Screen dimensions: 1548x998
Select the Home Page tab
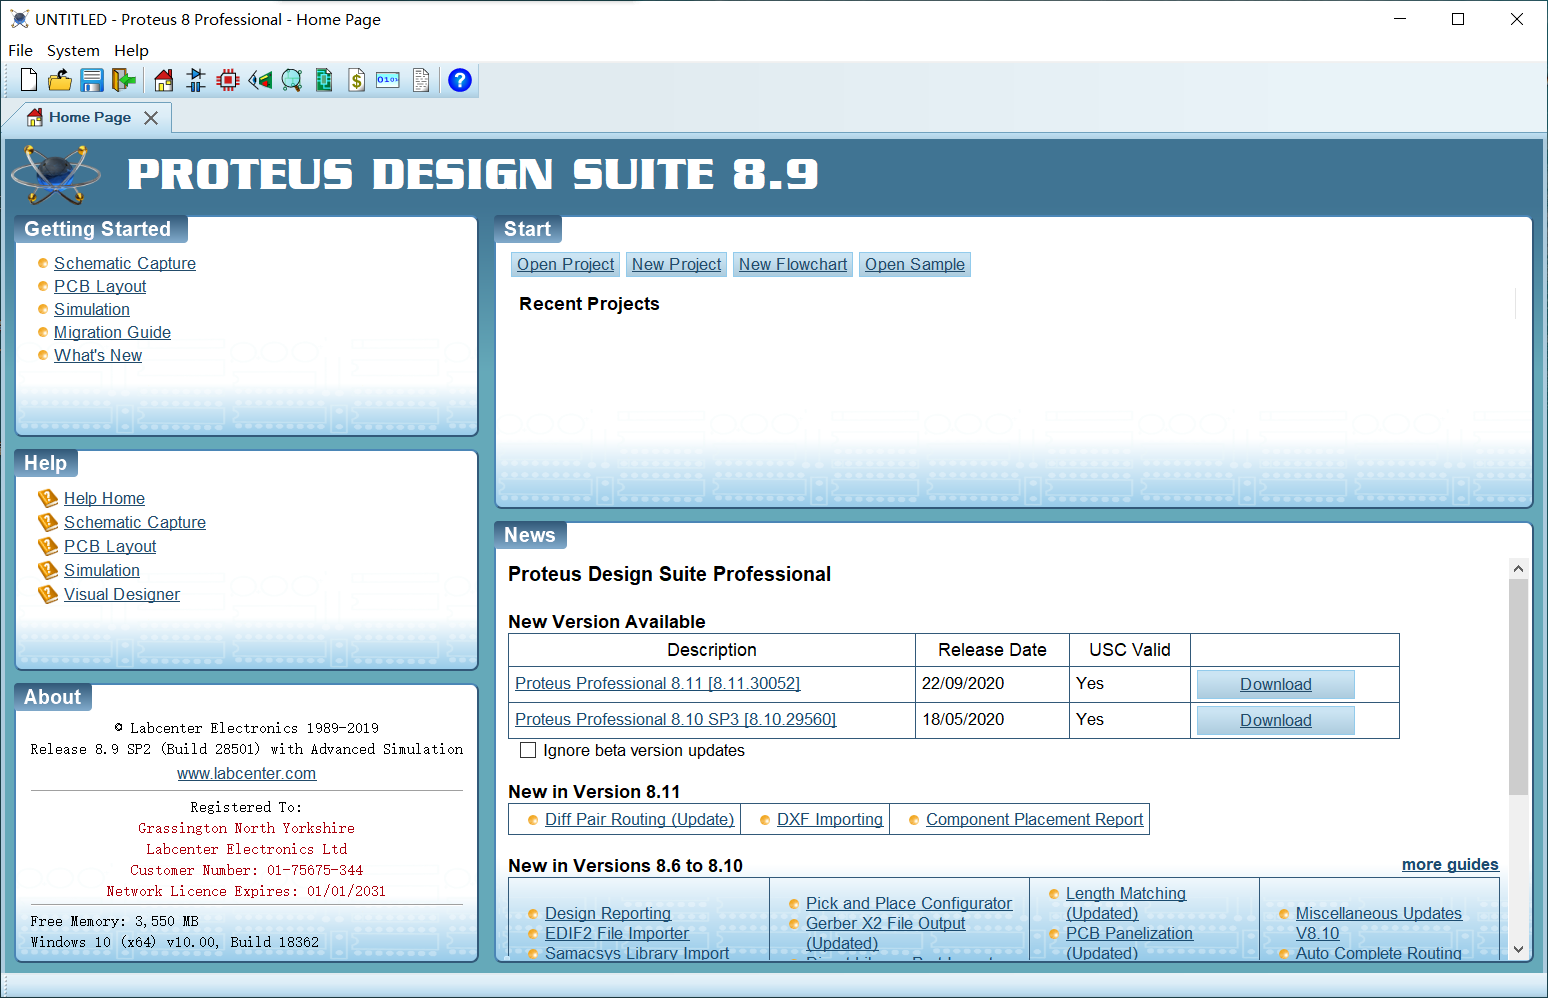tap(90, 117)
